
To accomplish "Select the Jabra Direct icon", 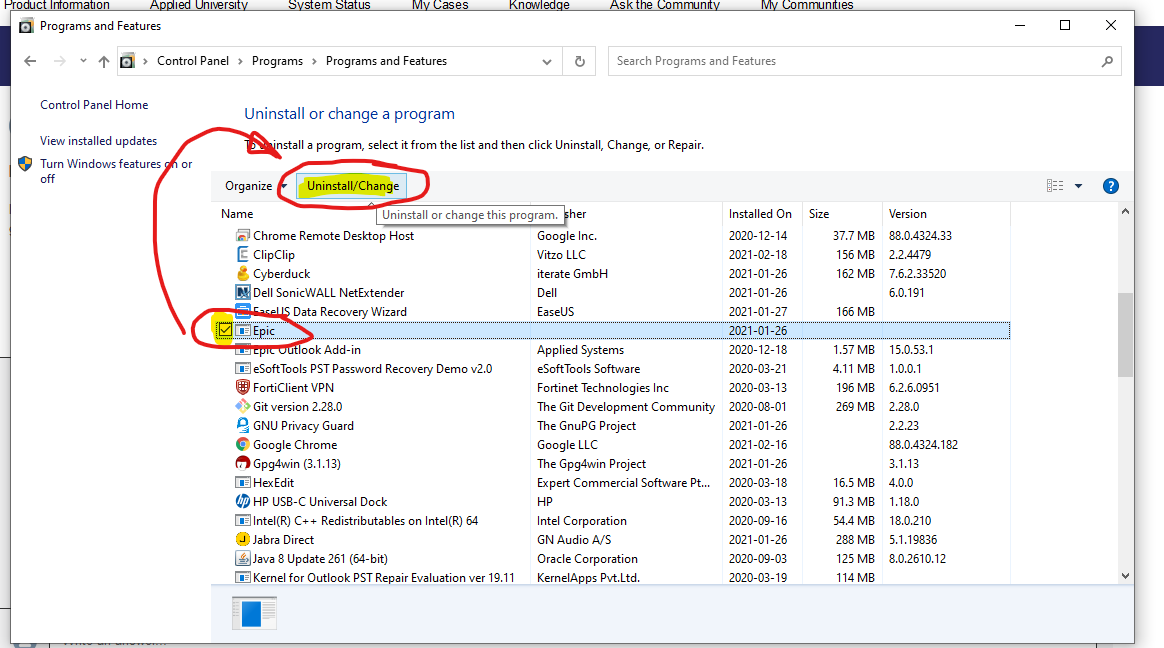I will pyautogui.click(x=243, y=540).
